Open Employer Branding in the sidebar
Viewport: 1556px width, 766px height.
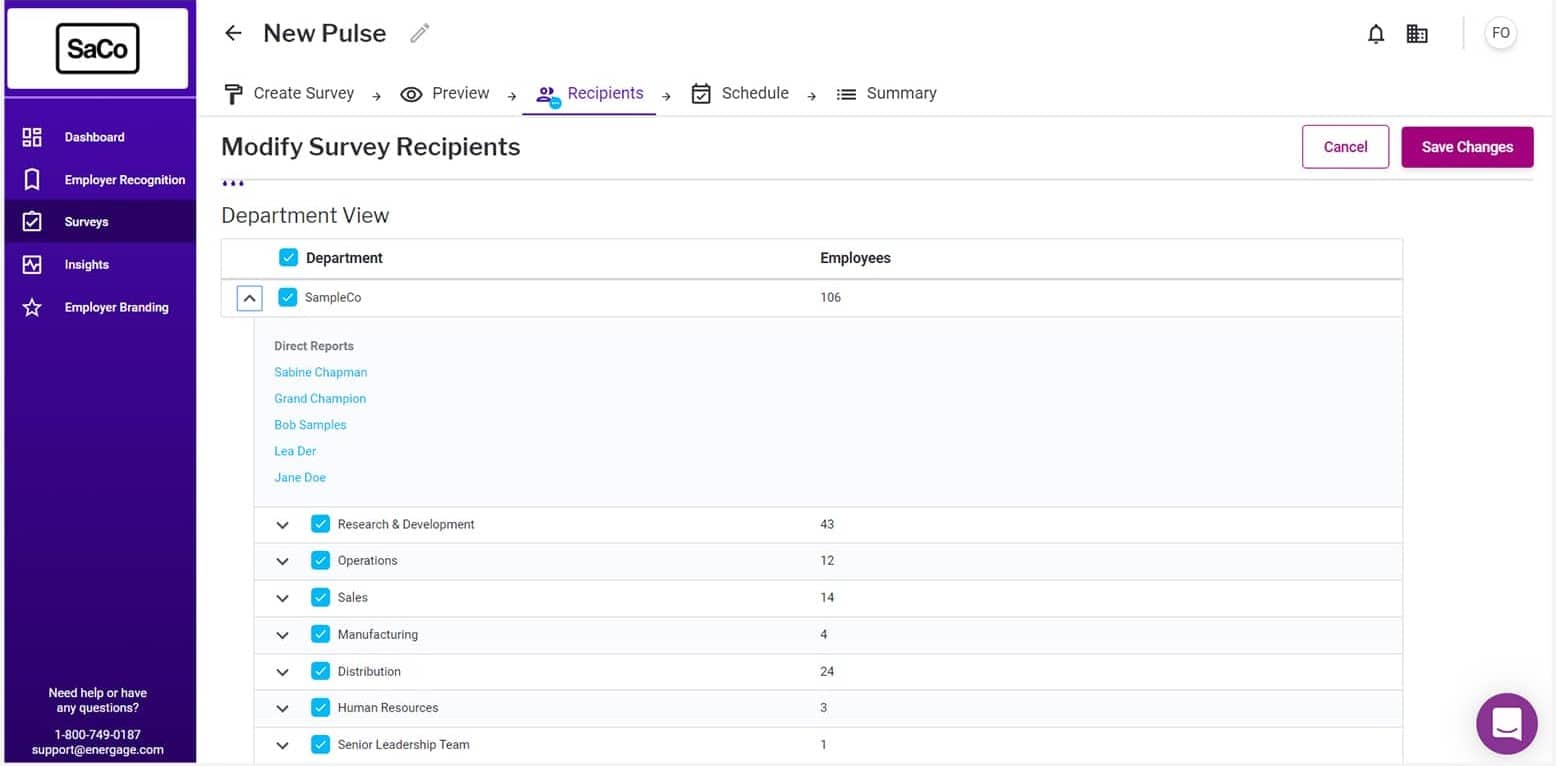(x=100, y=308)
